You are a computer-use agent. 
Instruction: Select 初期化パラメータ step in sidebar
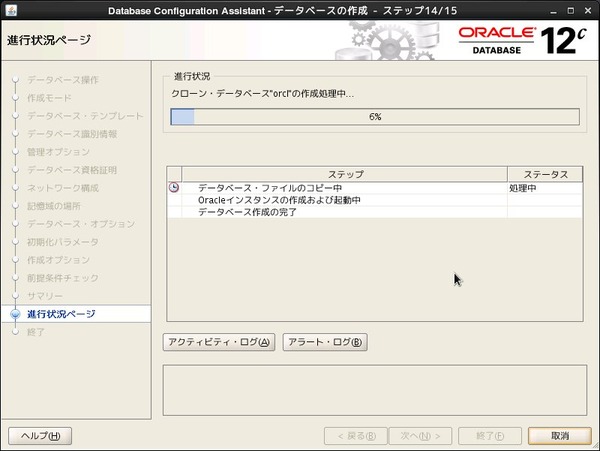(x=63, y=242)
